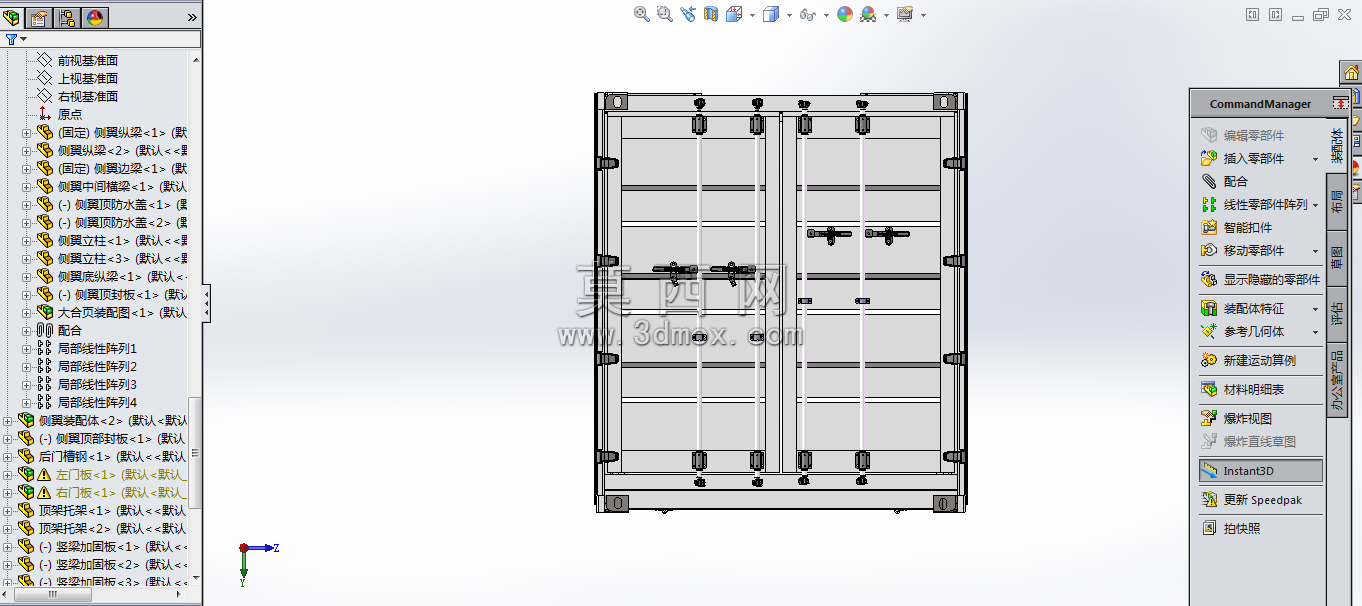Click the 线性零部件阵列 command
The height and width of the screenshot is (606, 1362).
pyautogui.click(x=1254, y=204)
